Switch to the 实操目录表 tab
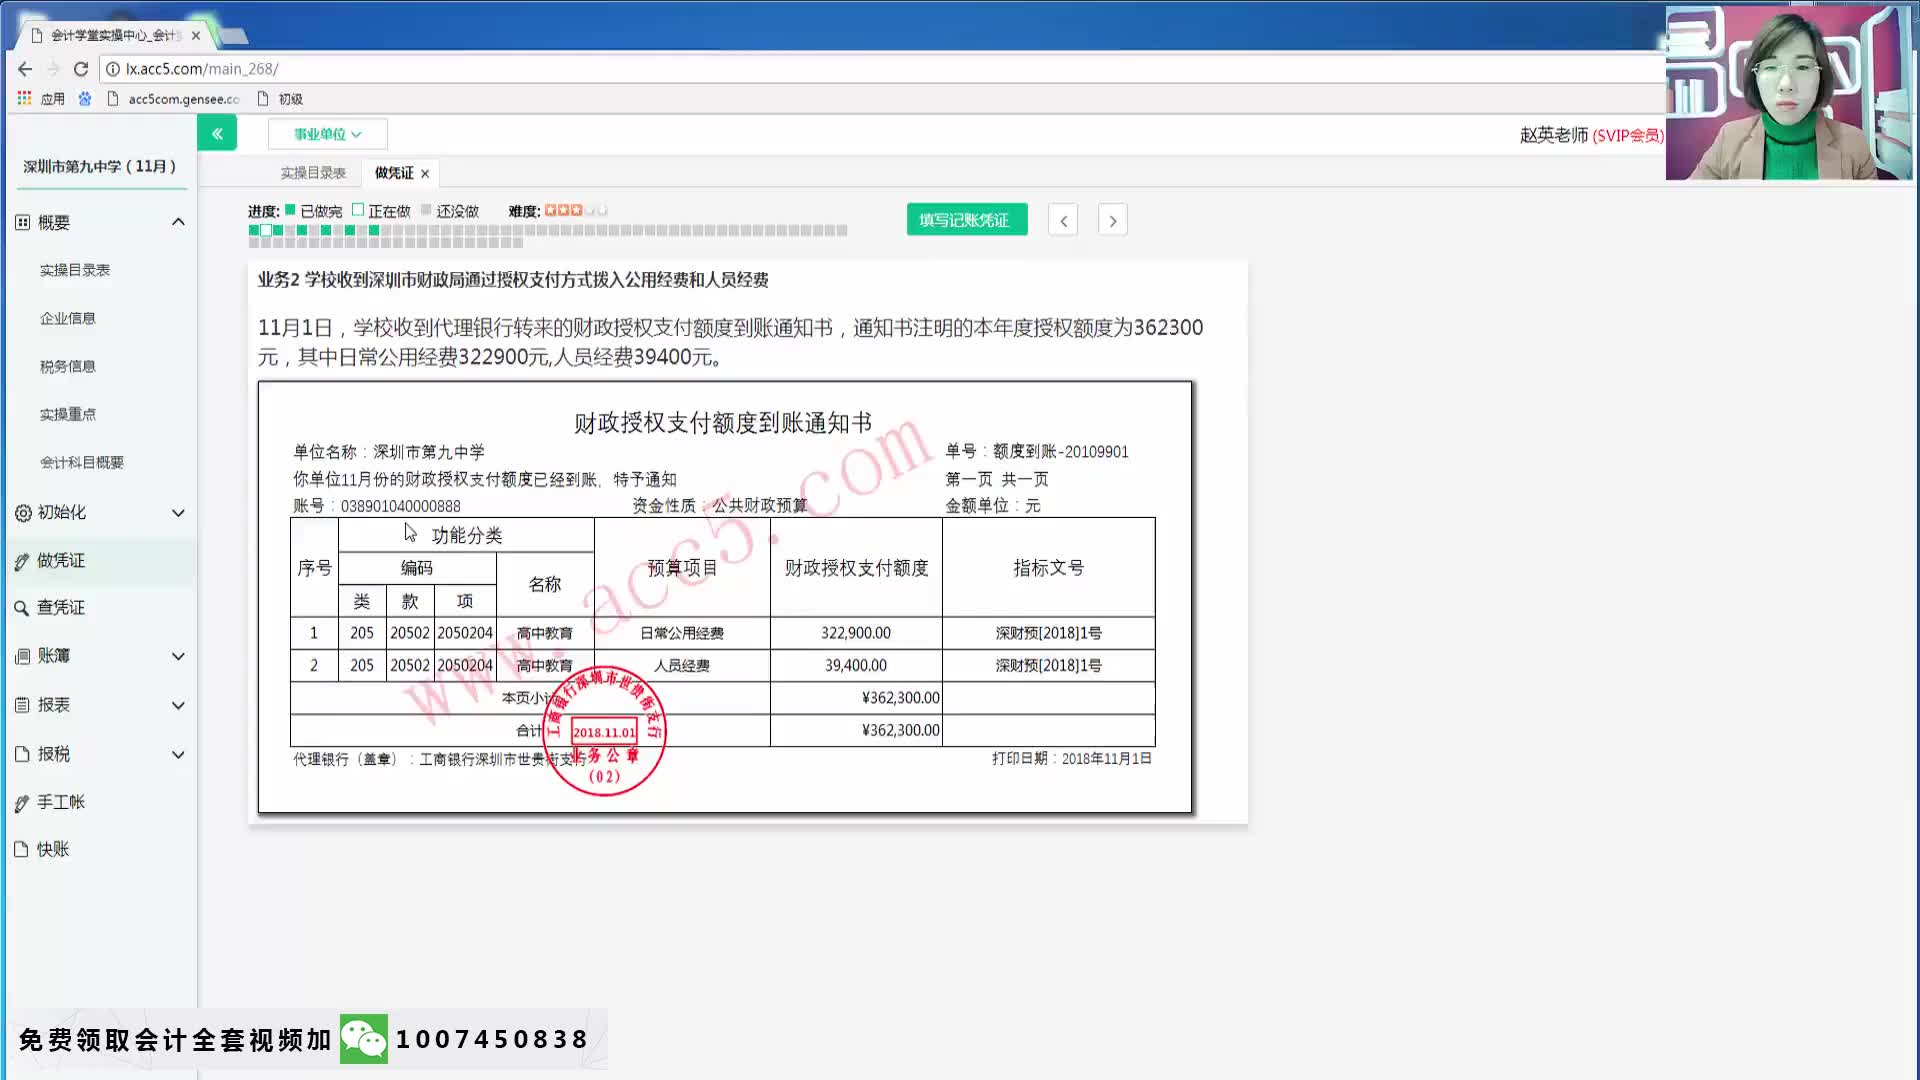The image size is (1920, 1080). pyautogui.click(x=314, y=172)
